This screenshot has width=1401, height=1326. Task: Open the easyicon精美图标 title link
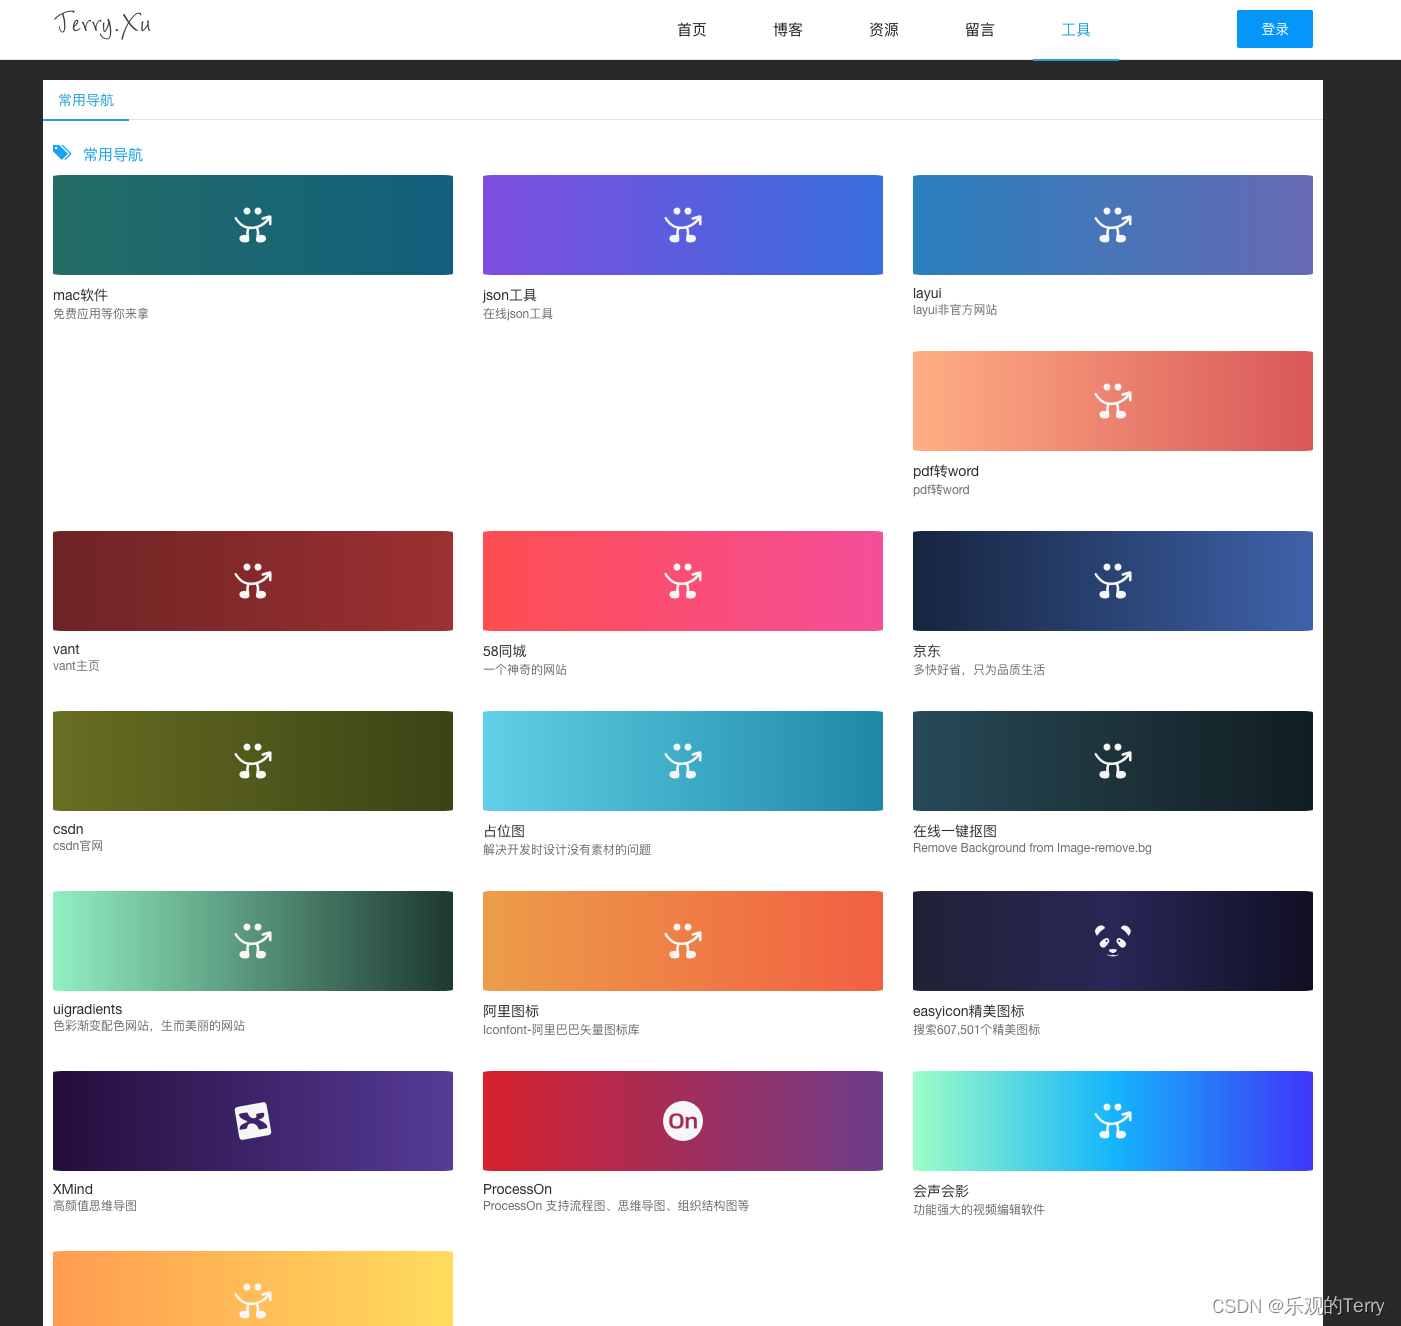[969, 1011]
